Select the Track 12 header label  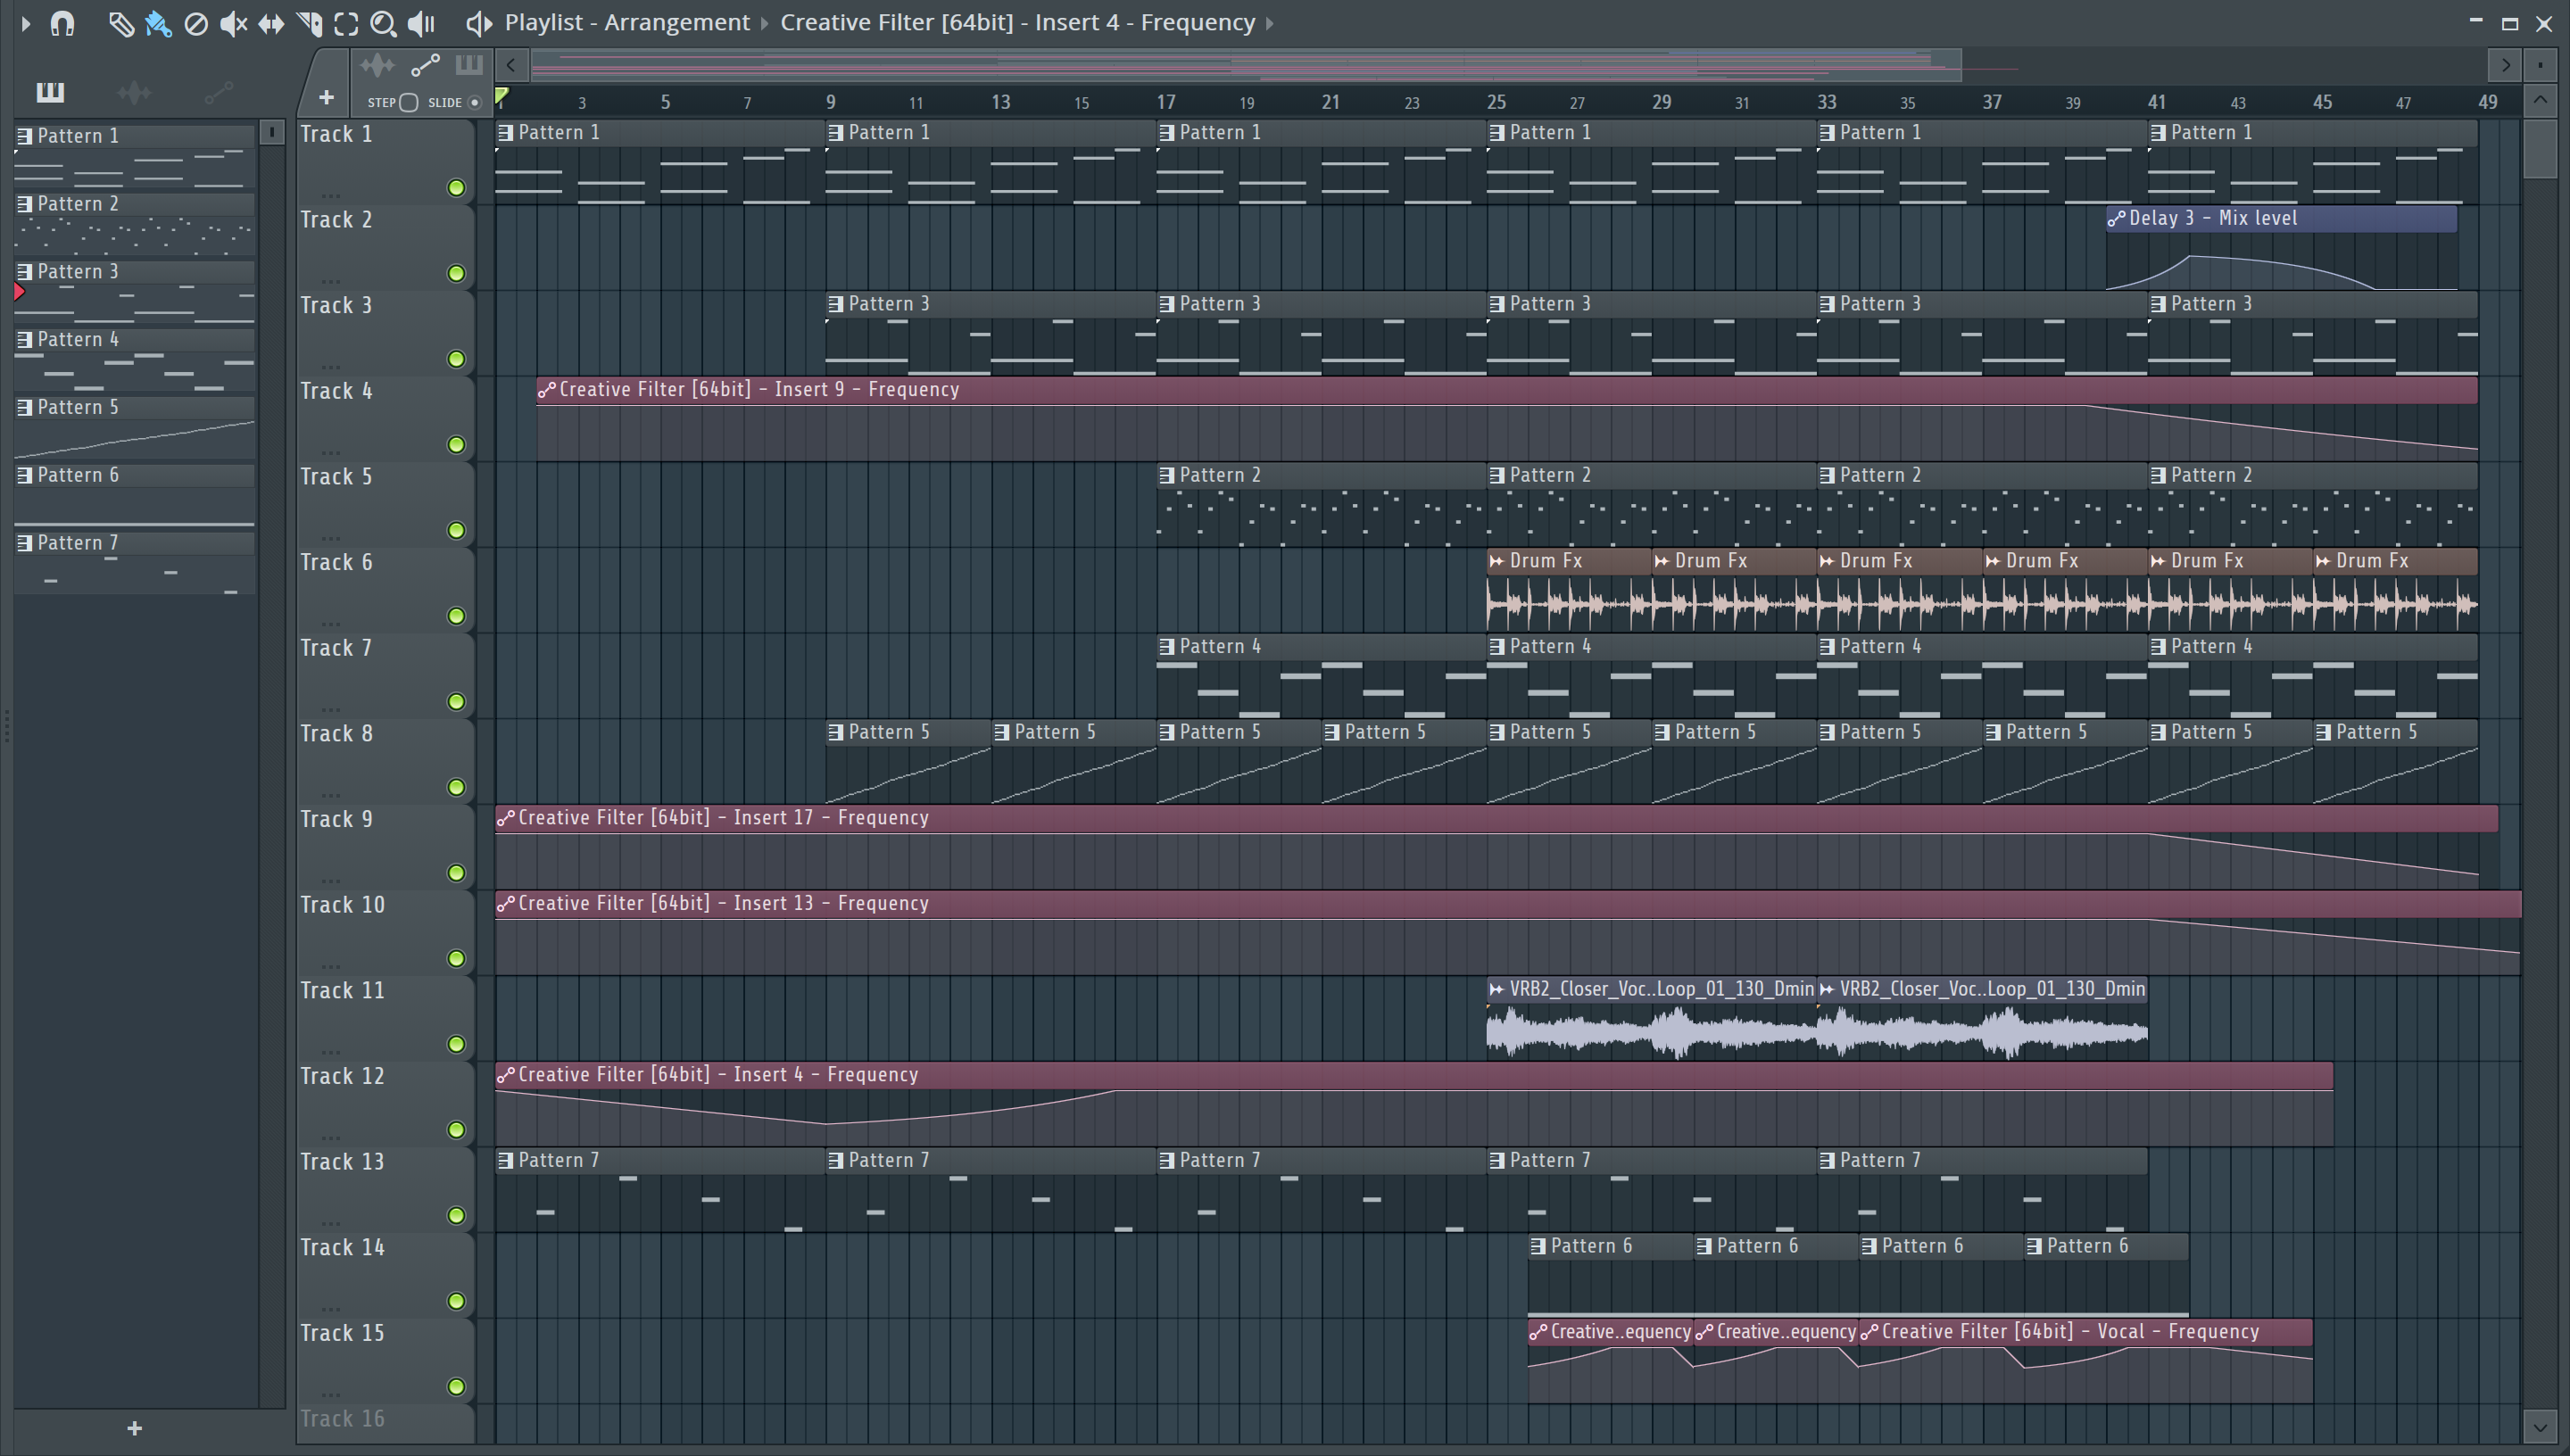pos(342,1076)
